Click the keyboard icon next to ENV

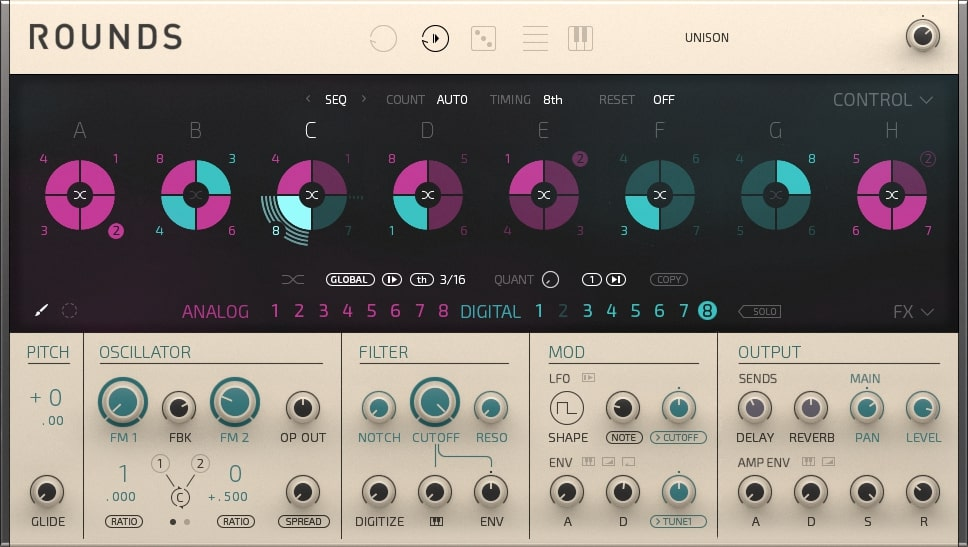[588, 461]
